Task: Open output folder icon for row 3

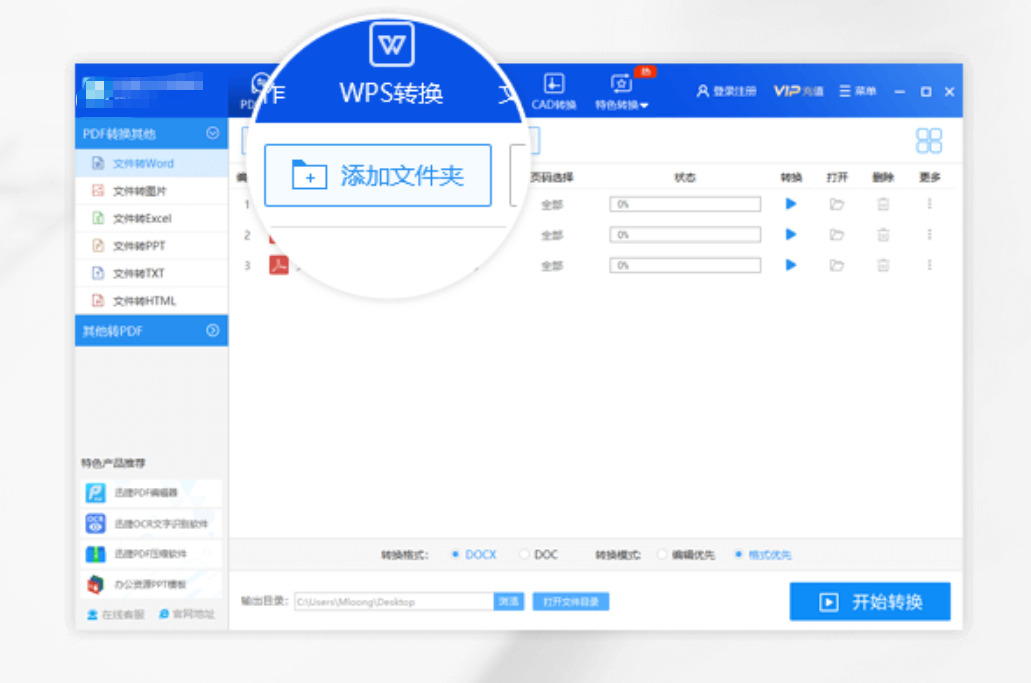Action: coord(836,266)
